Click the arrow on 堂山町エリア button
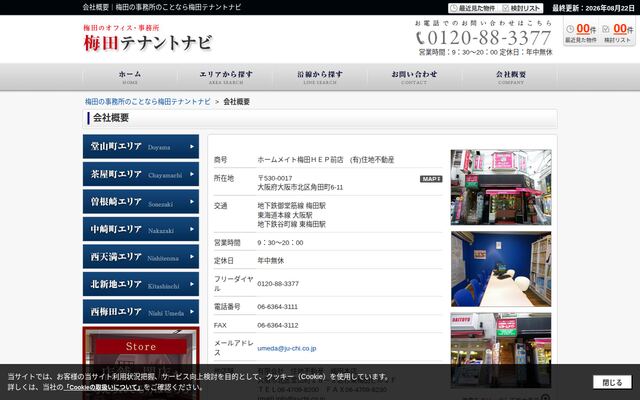The image size is (640, 400). coord(192,147)
